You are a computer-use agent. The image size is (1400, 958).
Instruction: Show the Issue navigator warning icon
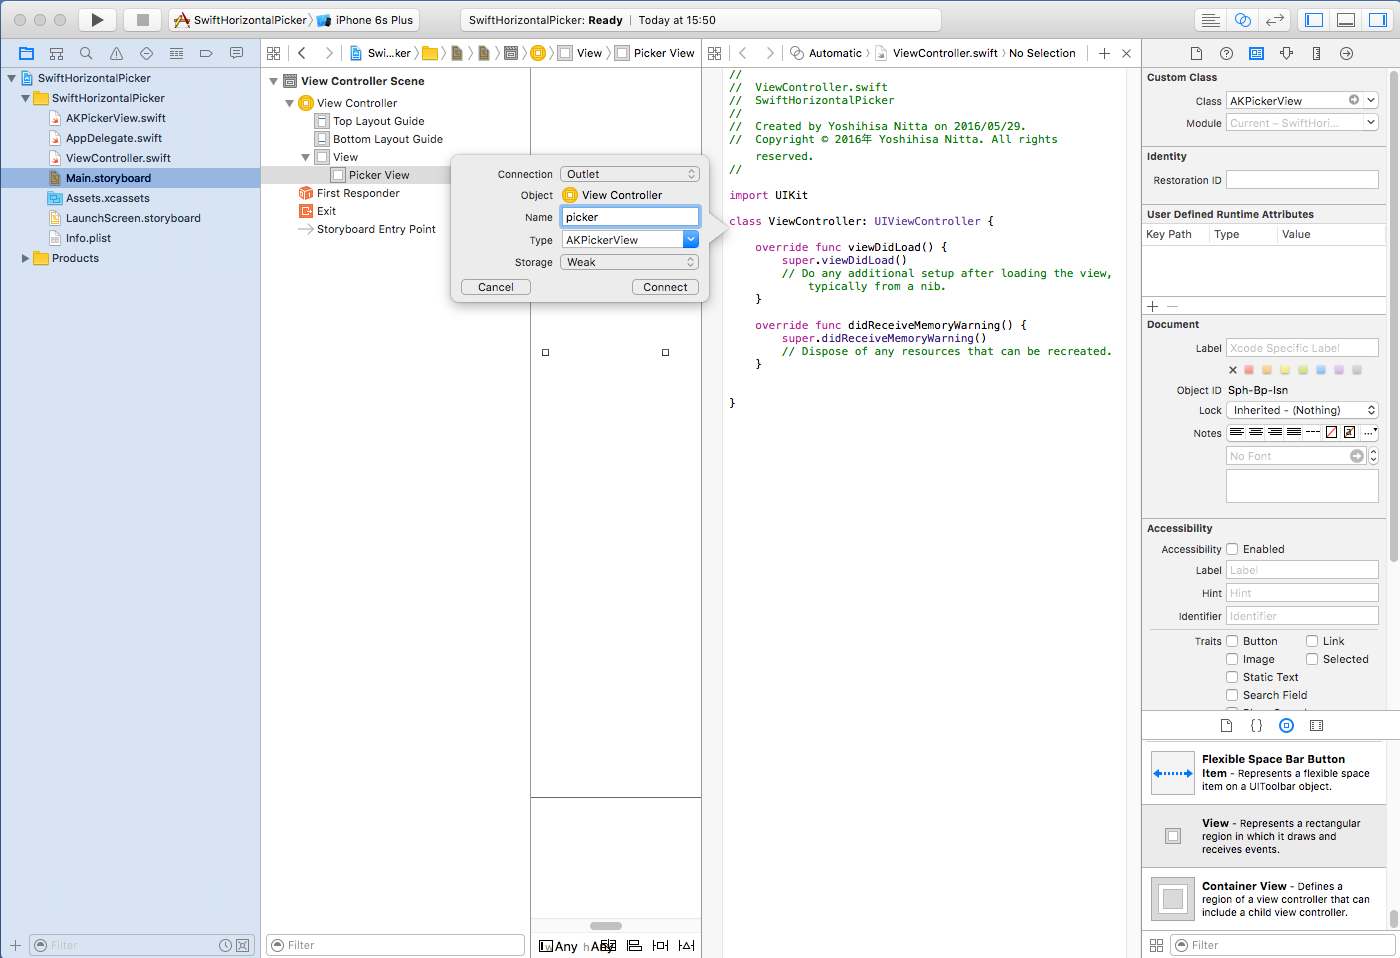(116, 53)
